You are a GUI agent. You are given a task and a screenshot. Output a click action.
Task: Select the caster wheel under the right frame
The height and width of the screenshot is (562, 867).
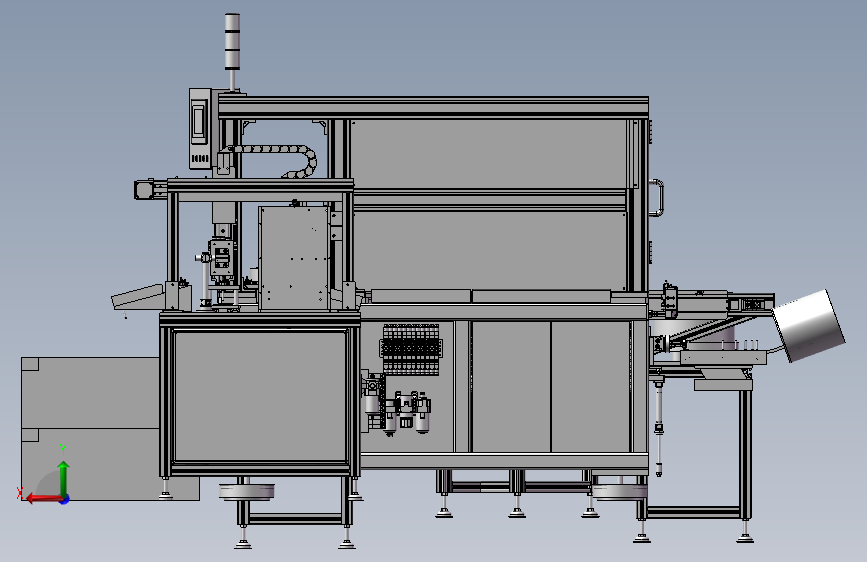click(x=619, y=491)
